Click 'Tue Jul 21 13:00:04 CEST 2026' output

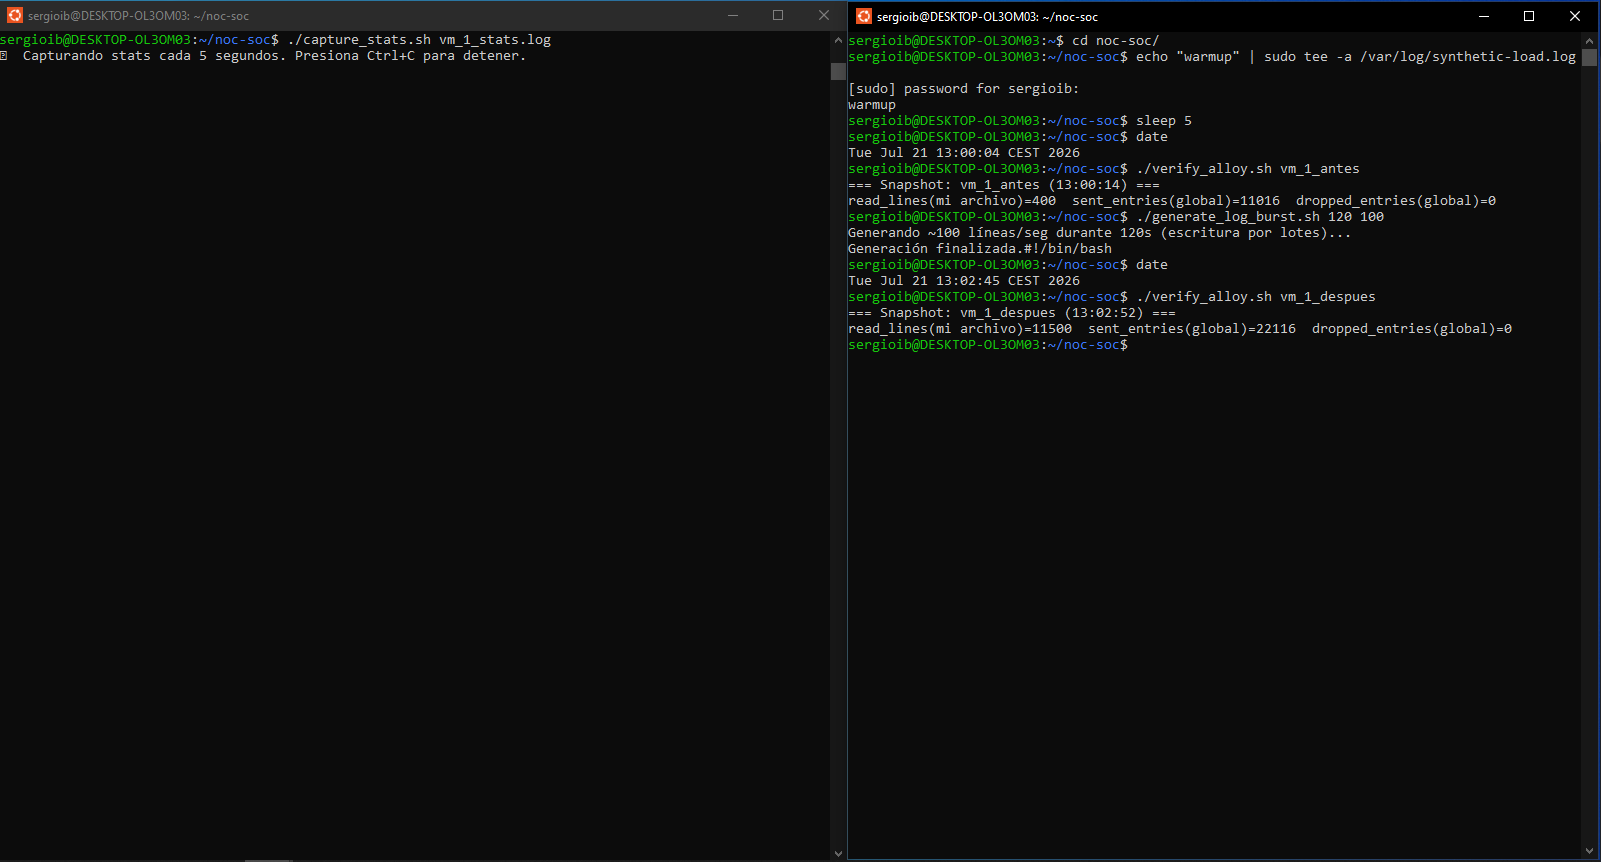[964, 153]
